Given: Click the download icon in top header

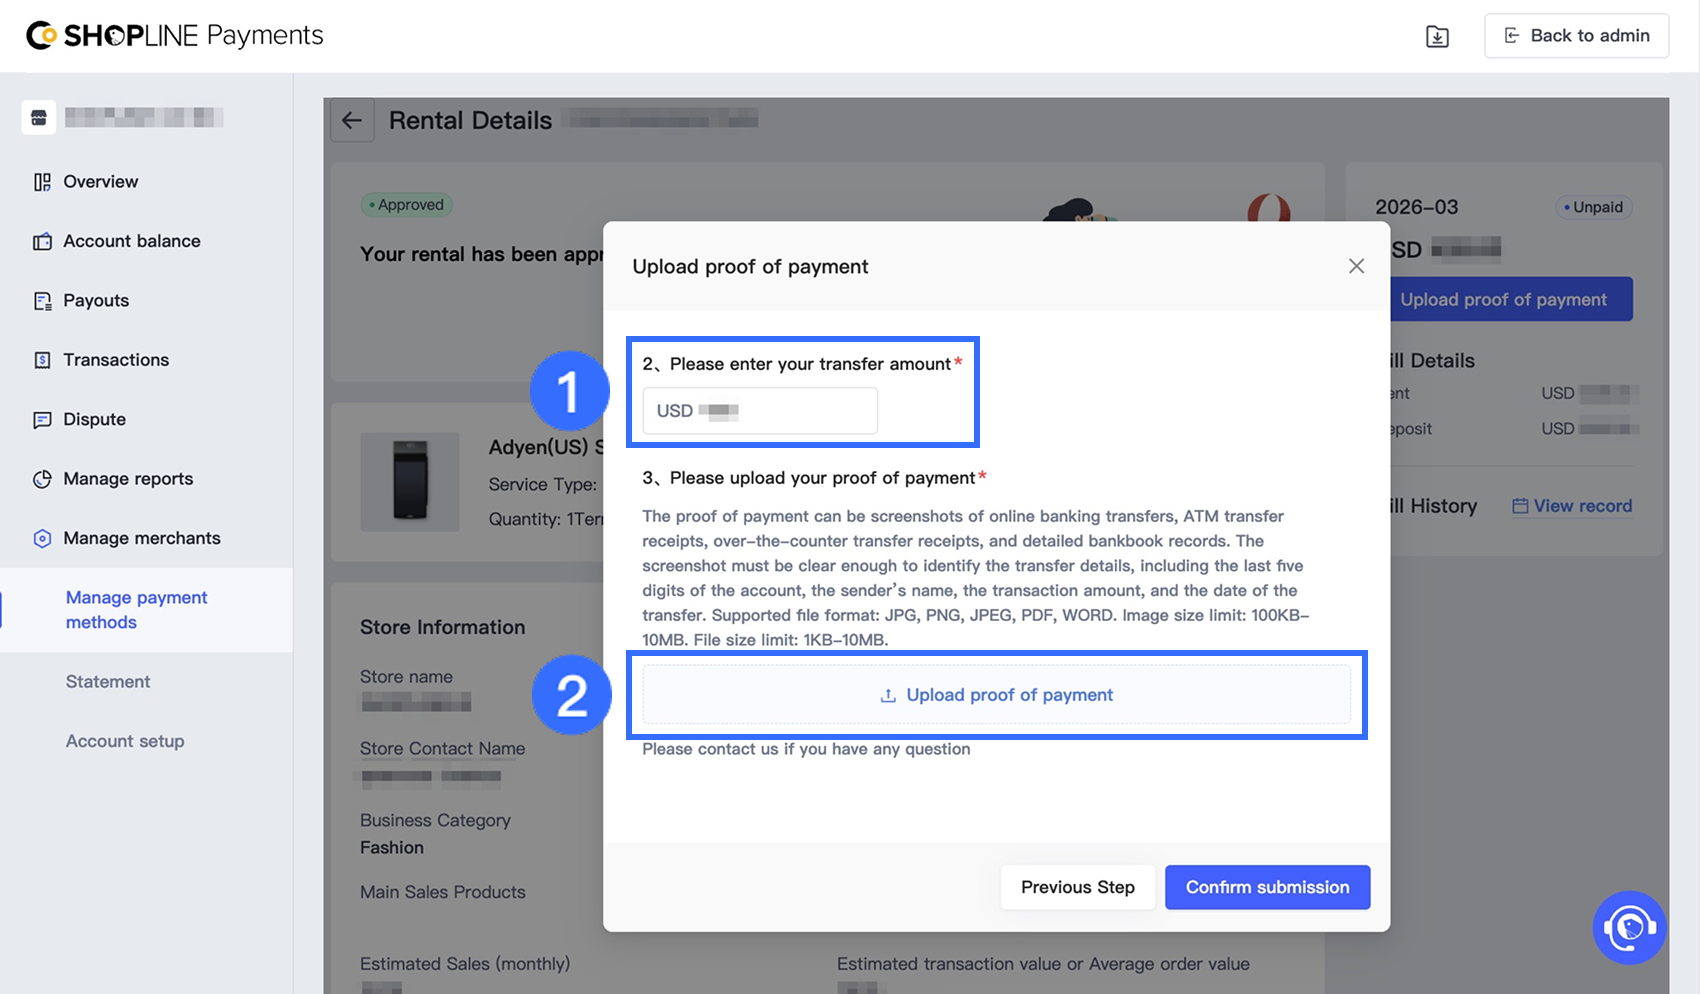Looking at the screenshot, I should 1437,37.
